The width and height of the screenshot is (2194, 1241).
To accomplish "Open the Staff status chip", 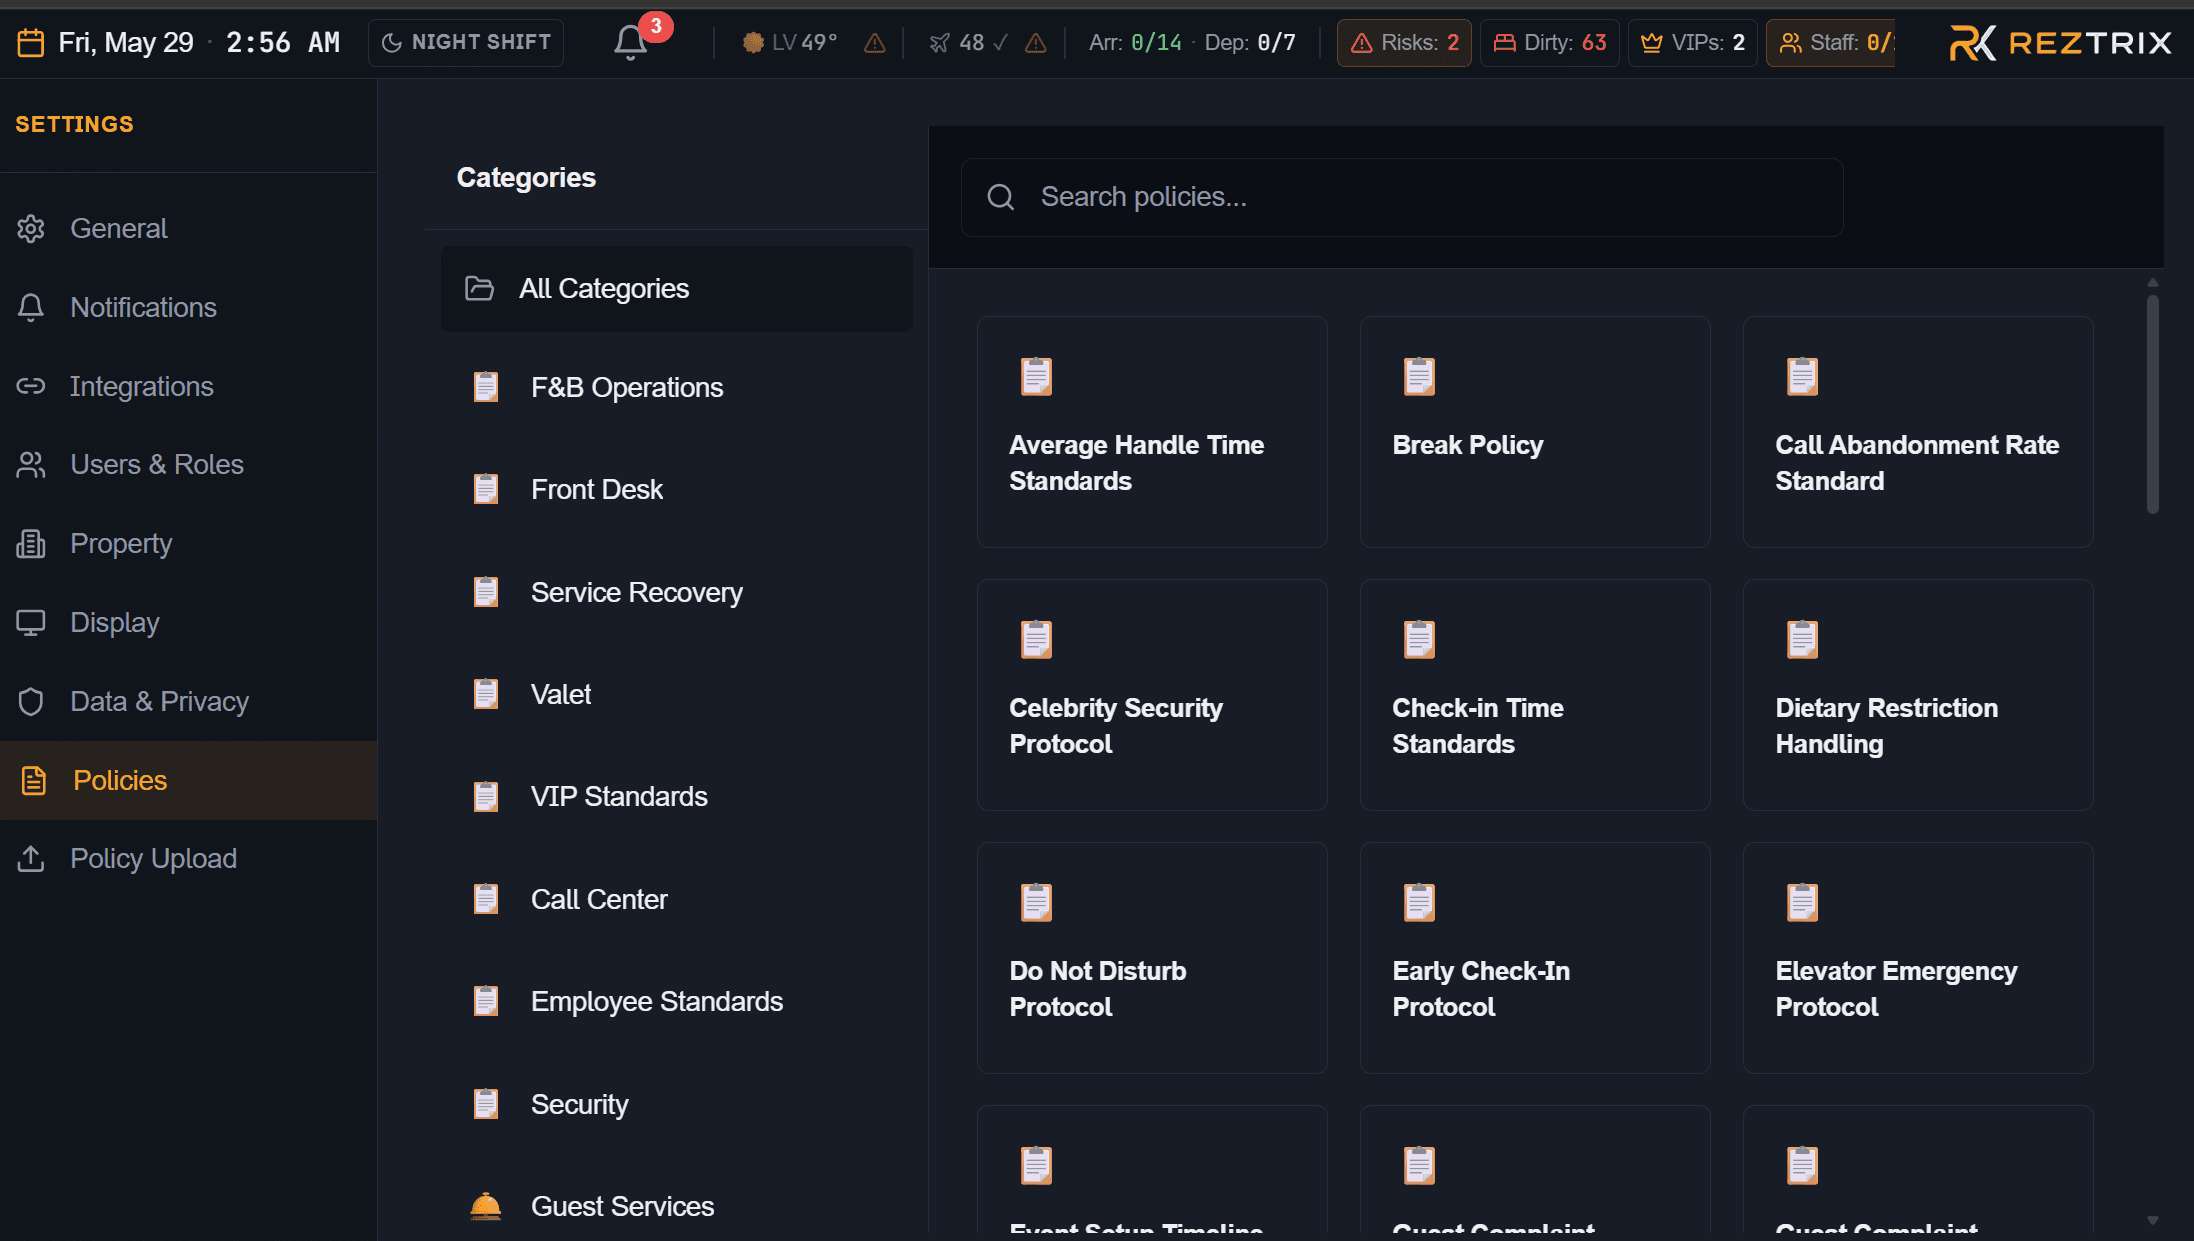I will [1831, 43].
